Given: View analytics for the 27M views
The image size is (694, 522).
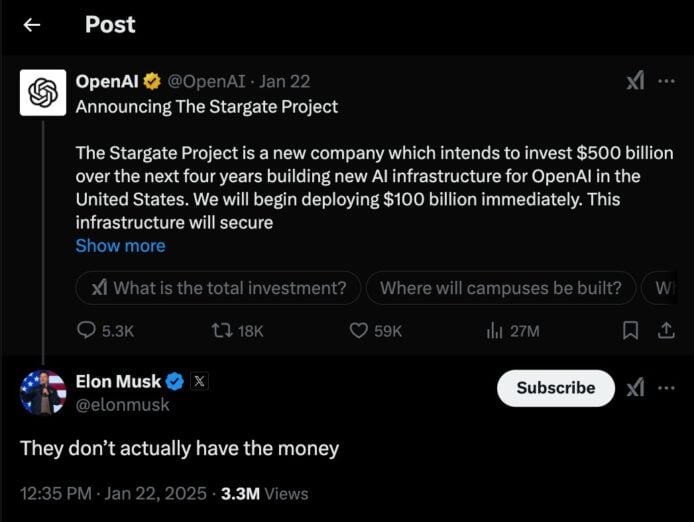Looking at the screenshot, I should click(x=493, y=330).
